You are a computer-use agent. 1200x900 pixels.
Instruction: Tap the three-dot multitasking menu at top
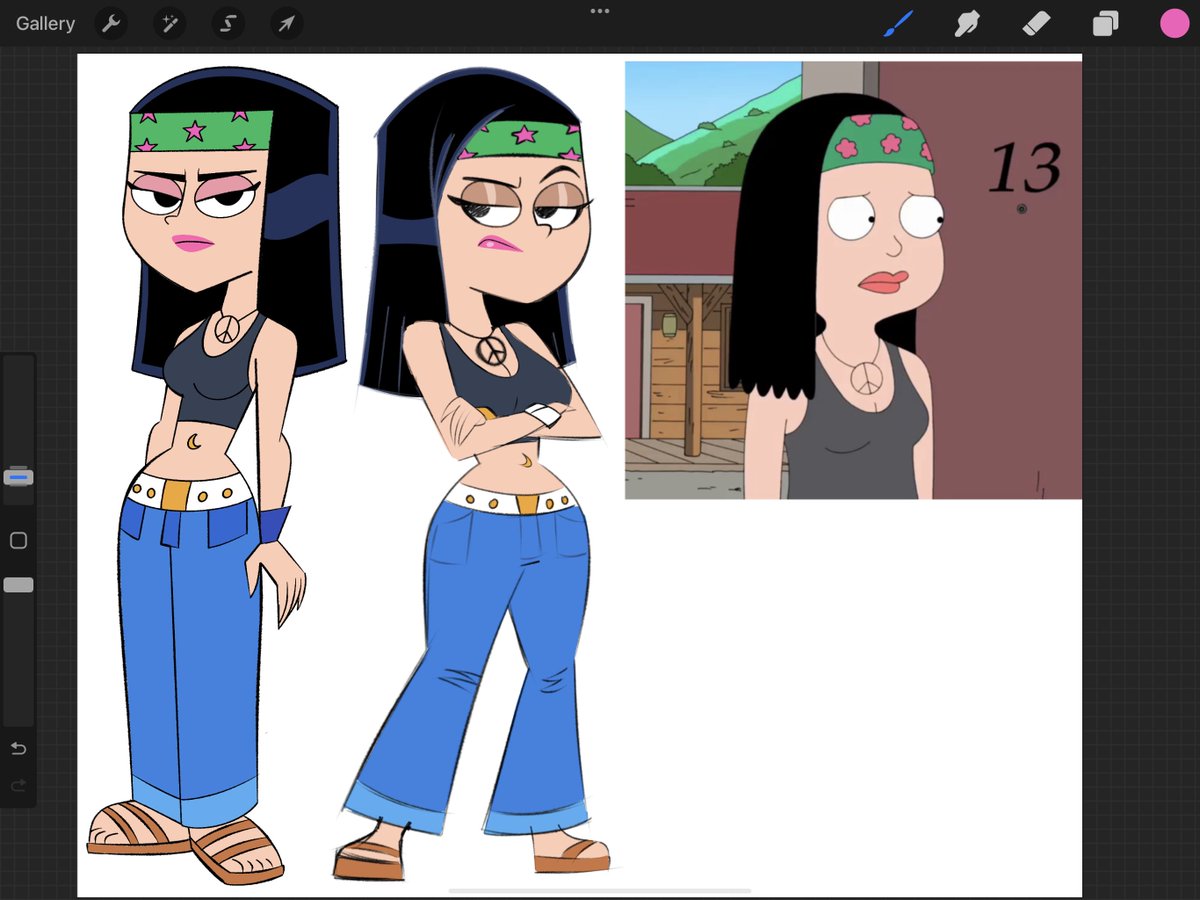[x=600, y=11]
